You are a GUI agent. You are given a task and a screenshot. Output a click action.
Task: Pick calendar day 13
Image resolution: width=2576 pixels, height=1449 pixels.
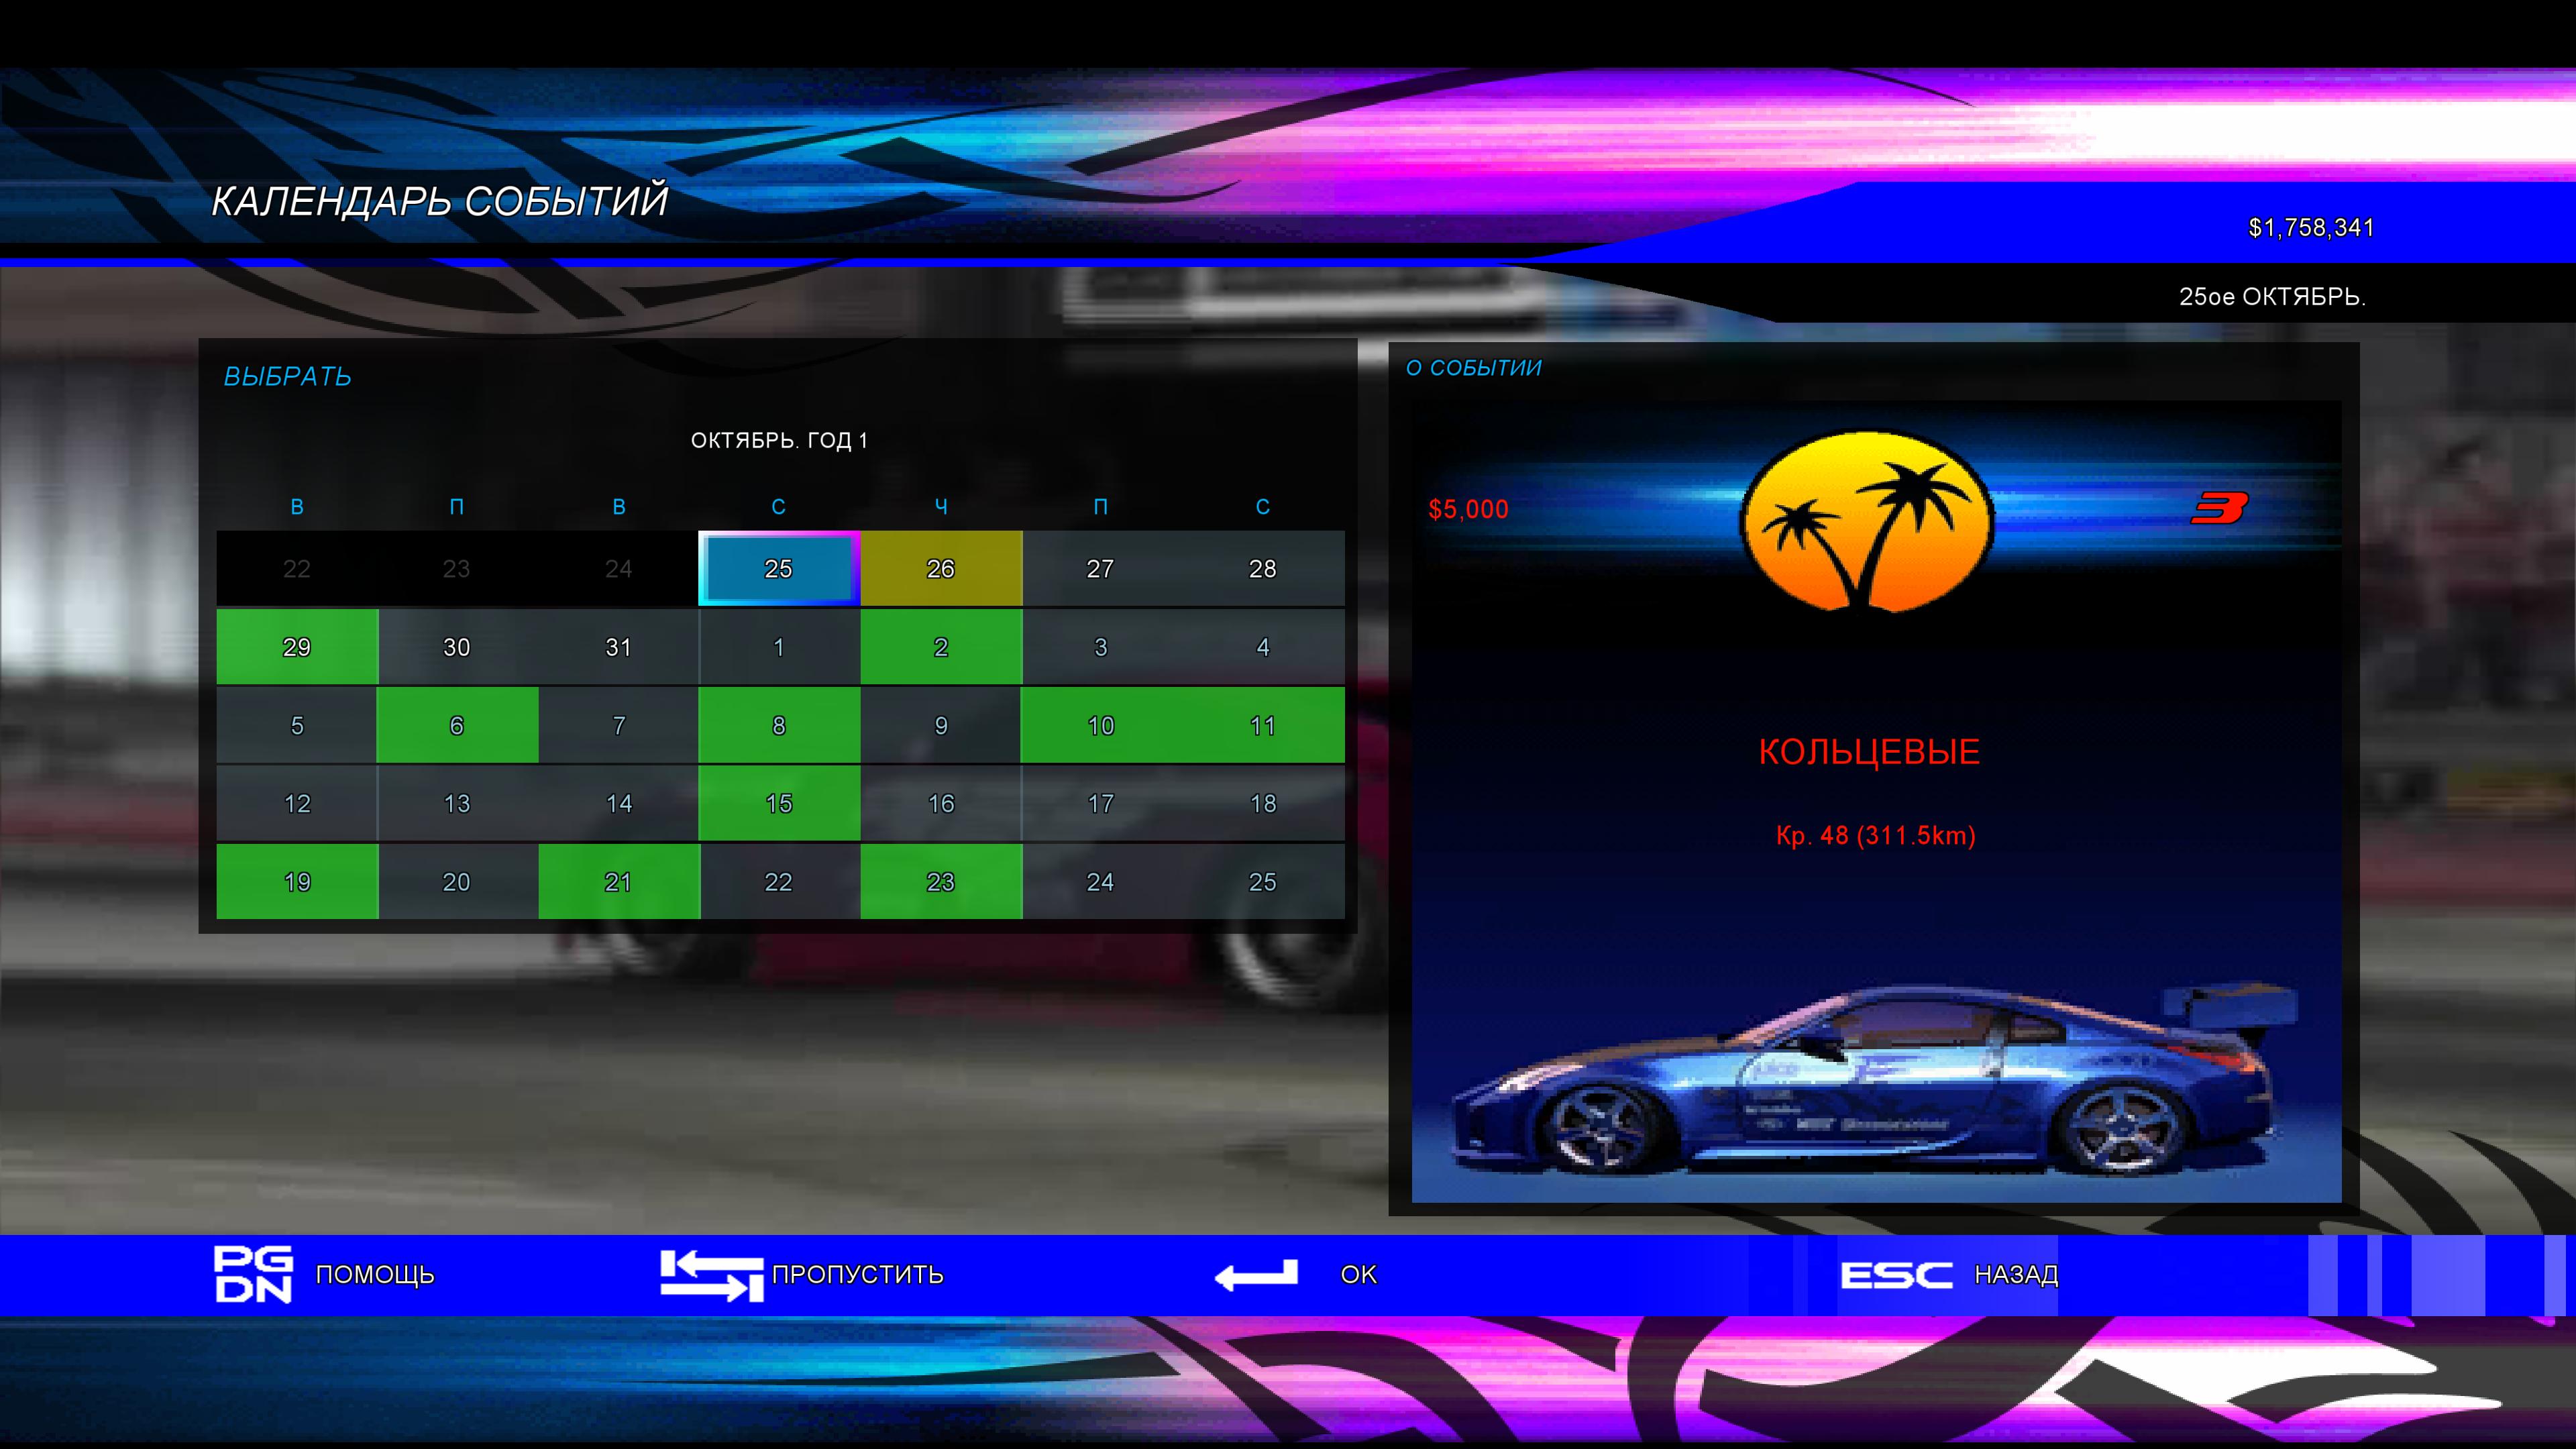(457, 803)
